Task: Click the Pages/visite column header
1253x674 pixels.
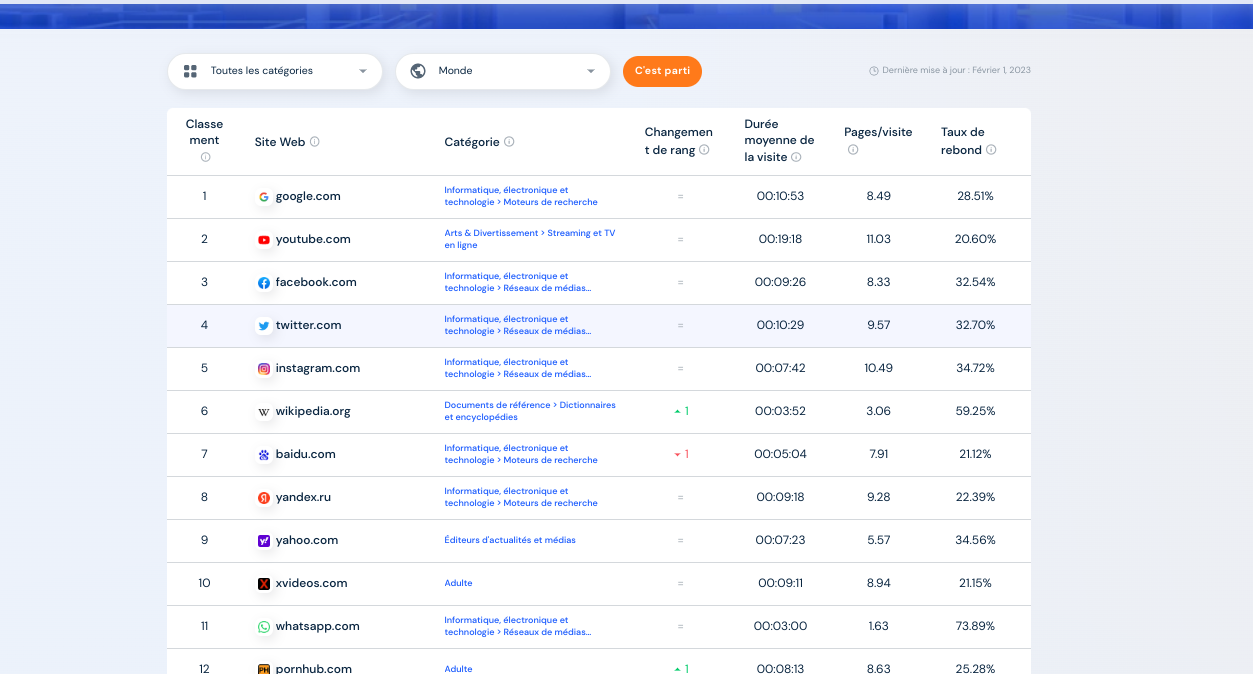Action: [x=878, y=132]
